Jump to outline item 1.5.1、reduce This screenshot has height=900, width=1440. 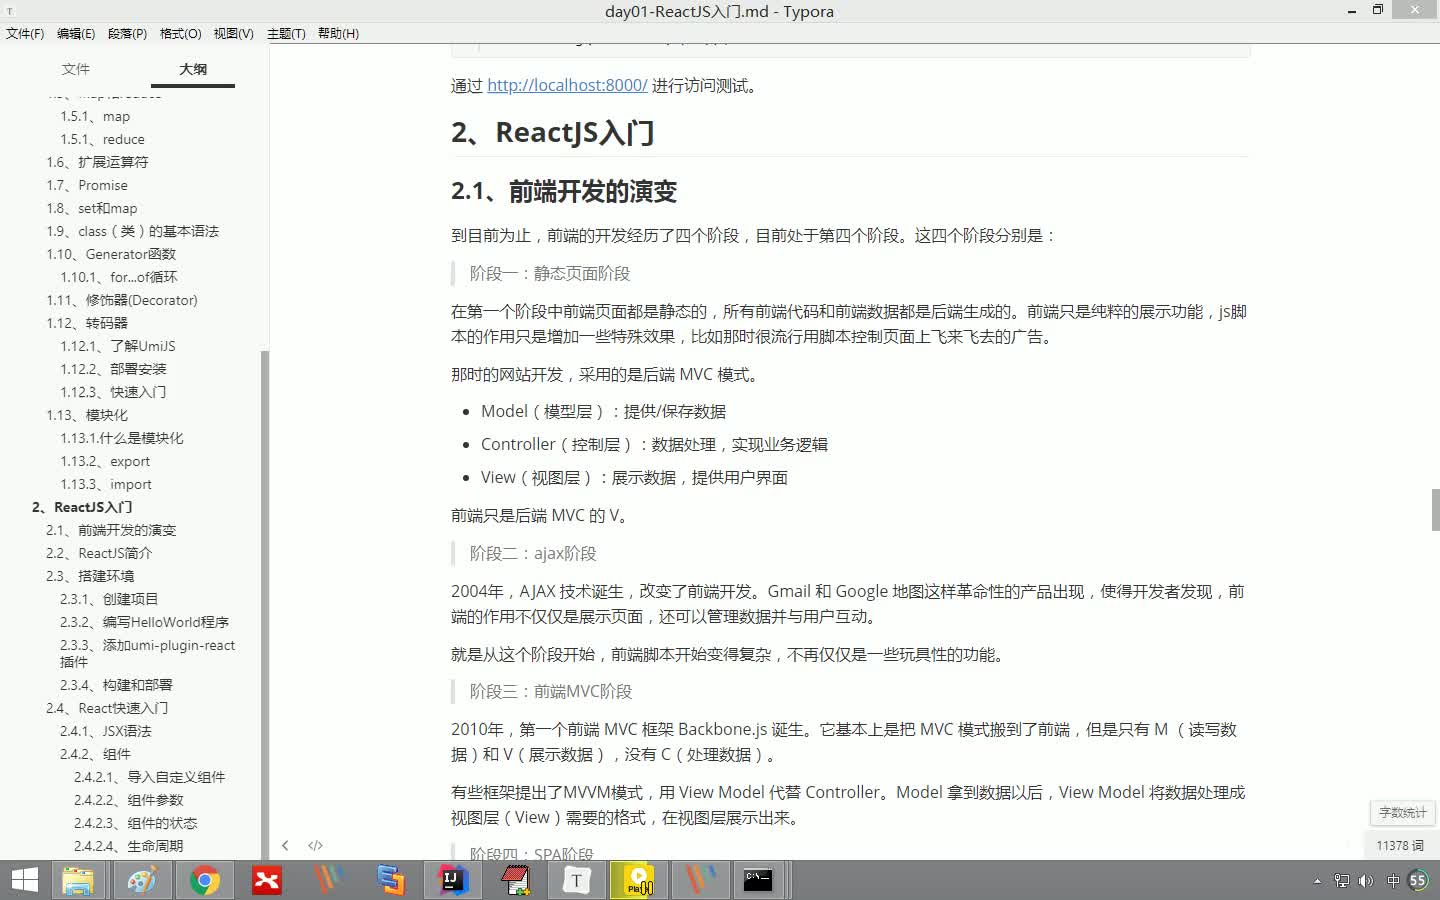pos(102,139)
